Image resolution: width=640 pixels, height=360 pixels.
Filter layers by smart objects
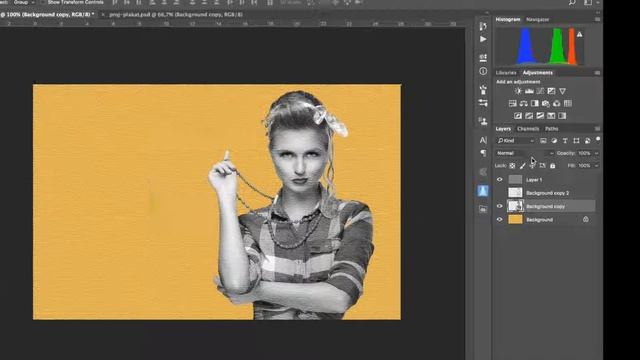(x=587, y=141)
